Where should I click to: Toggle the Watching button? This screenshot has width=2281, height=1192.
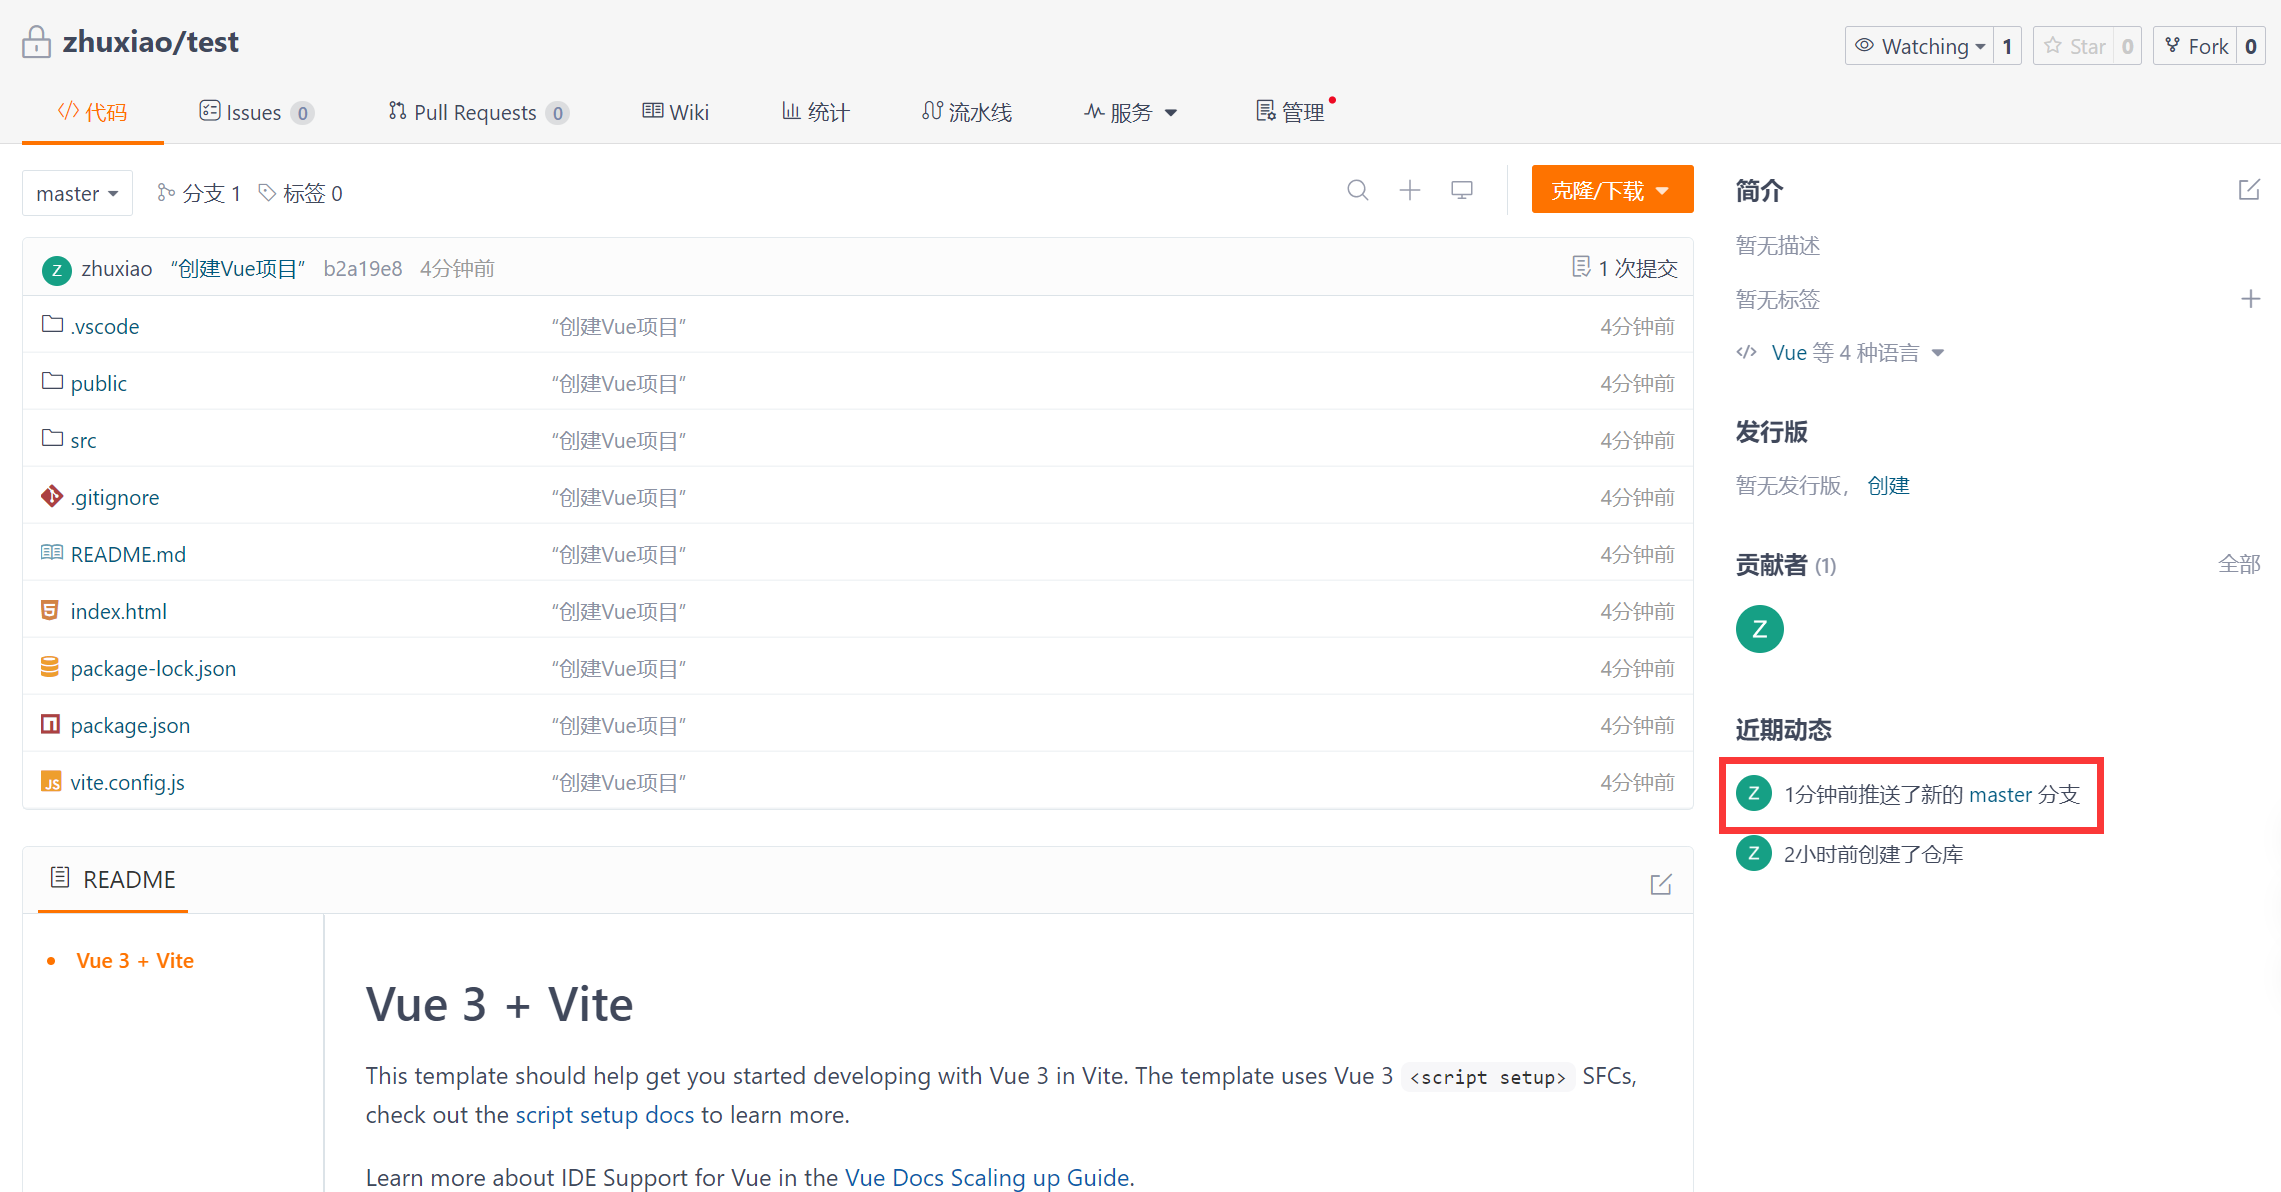coord(1919,46)
